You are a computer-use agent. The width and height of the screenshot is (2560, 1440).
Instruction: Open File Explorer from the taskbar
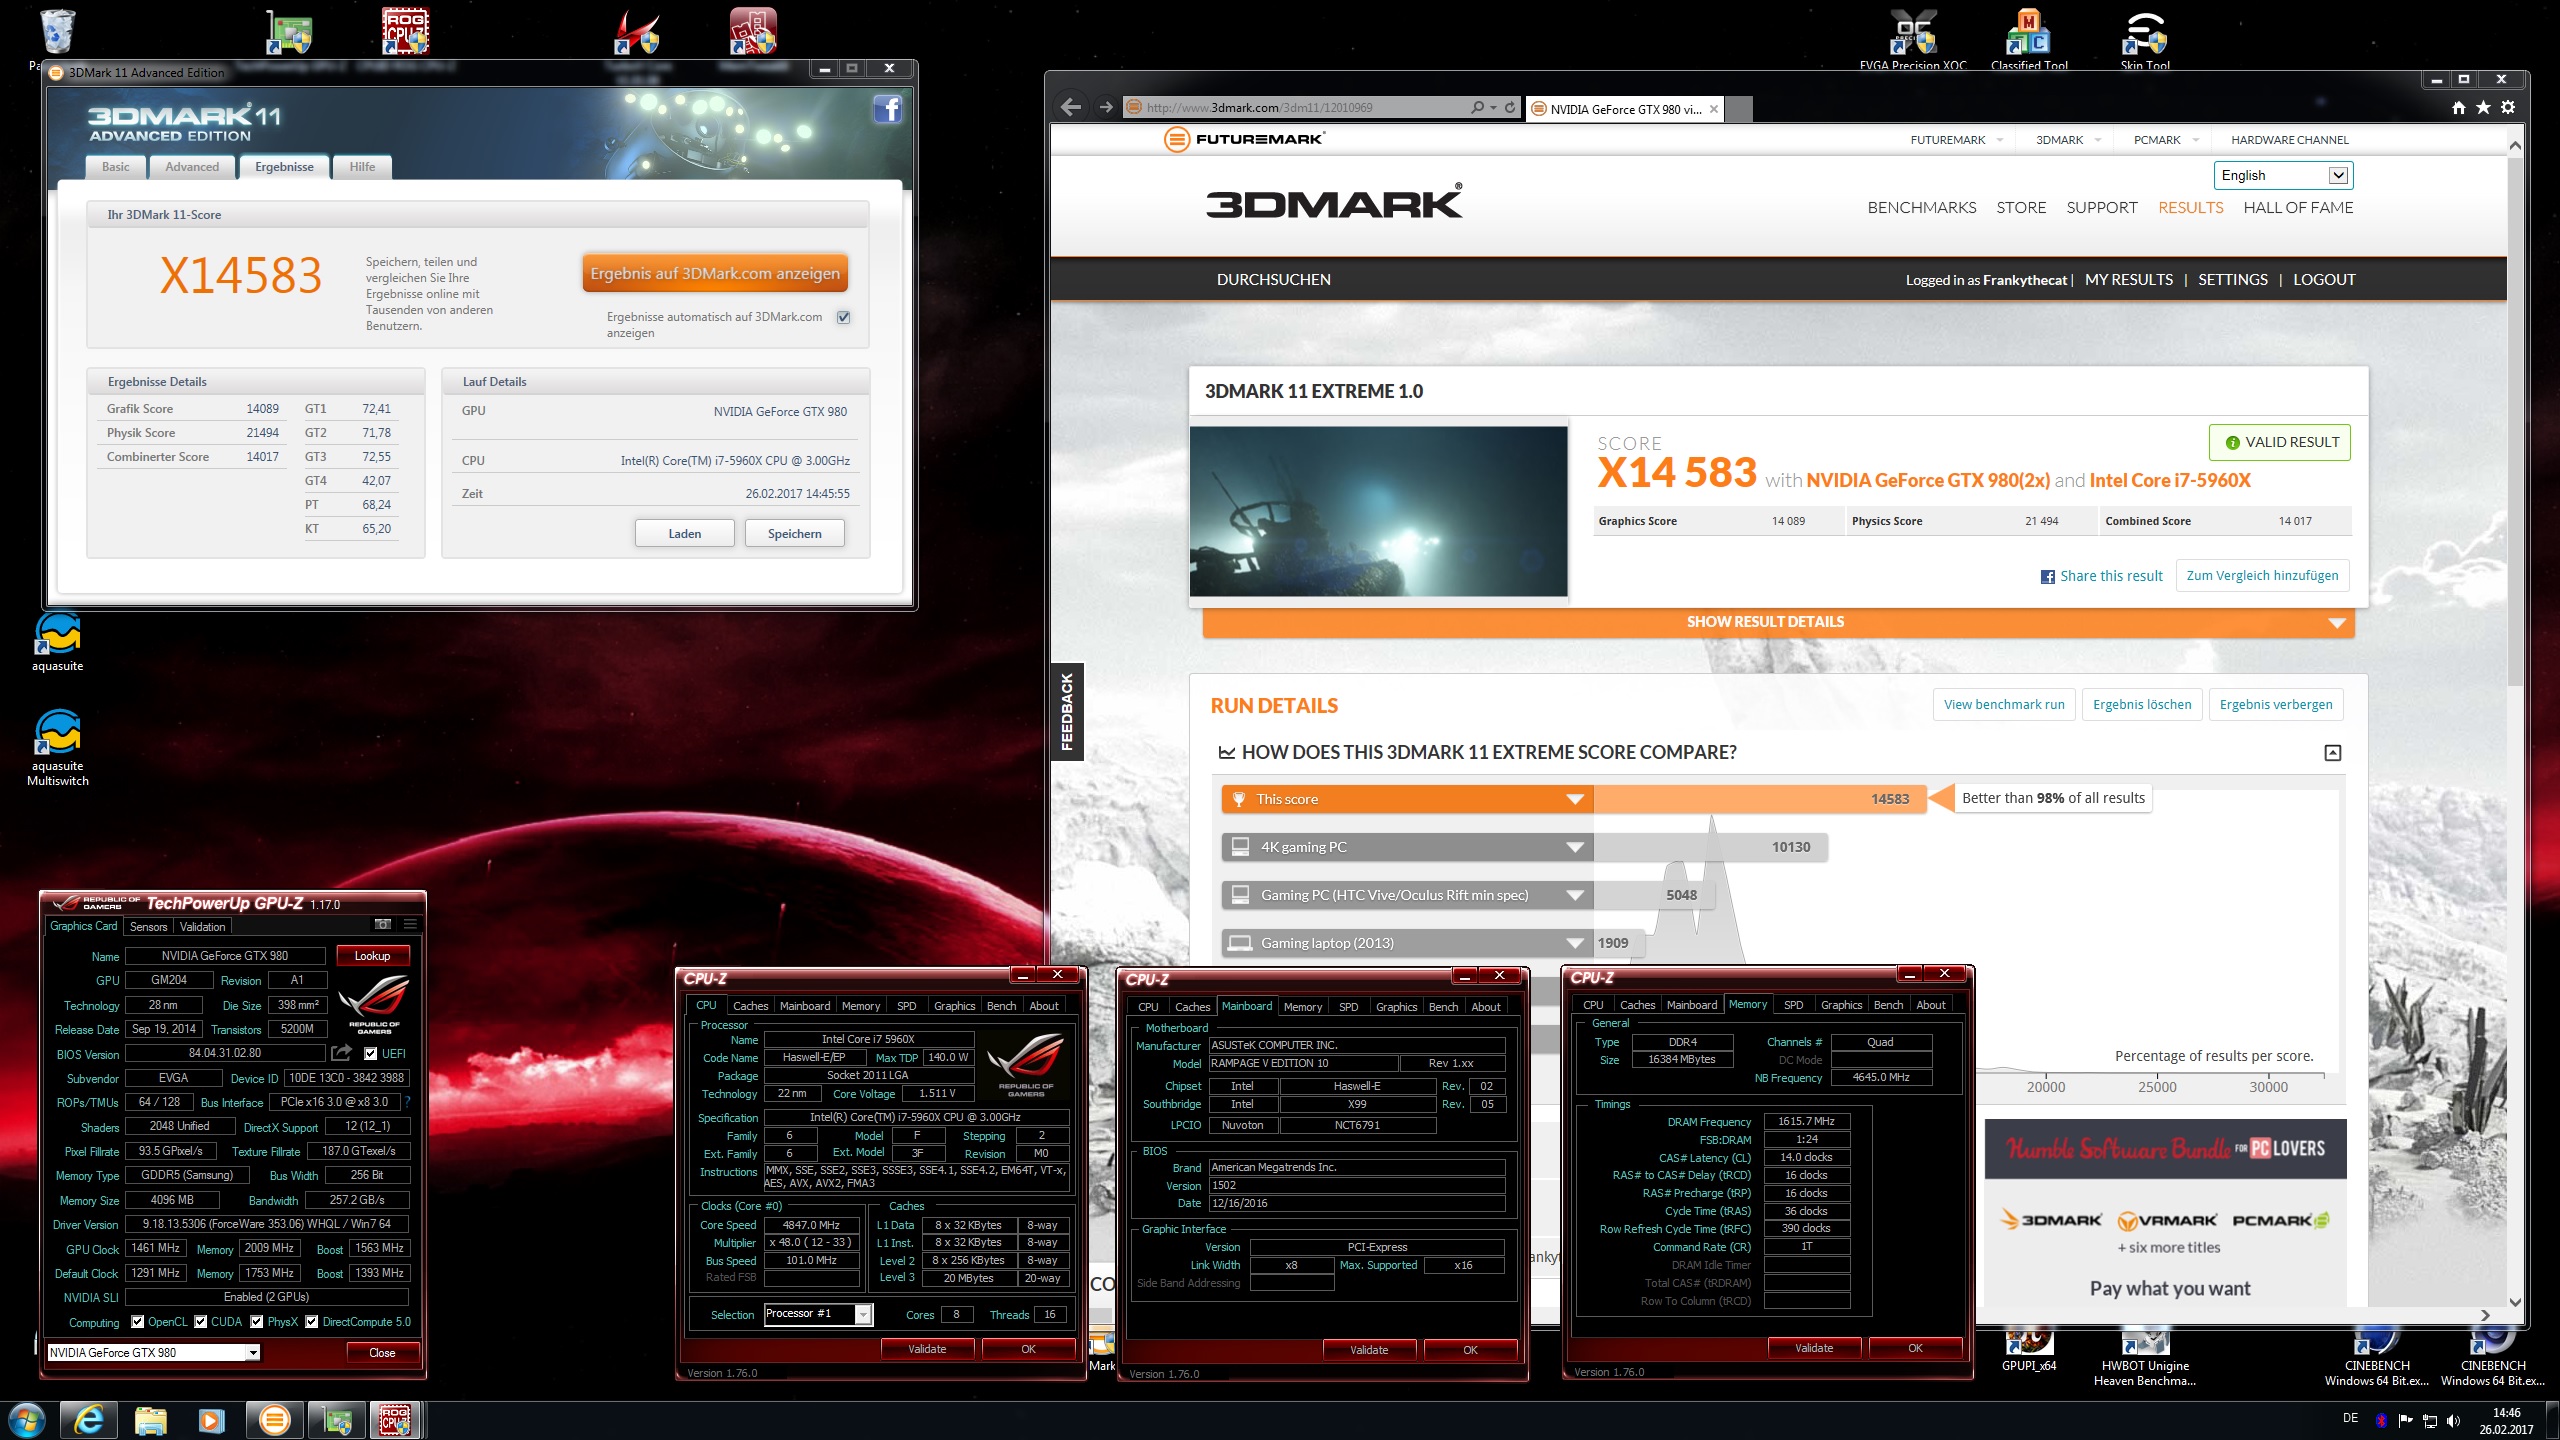coord(151,1420)
